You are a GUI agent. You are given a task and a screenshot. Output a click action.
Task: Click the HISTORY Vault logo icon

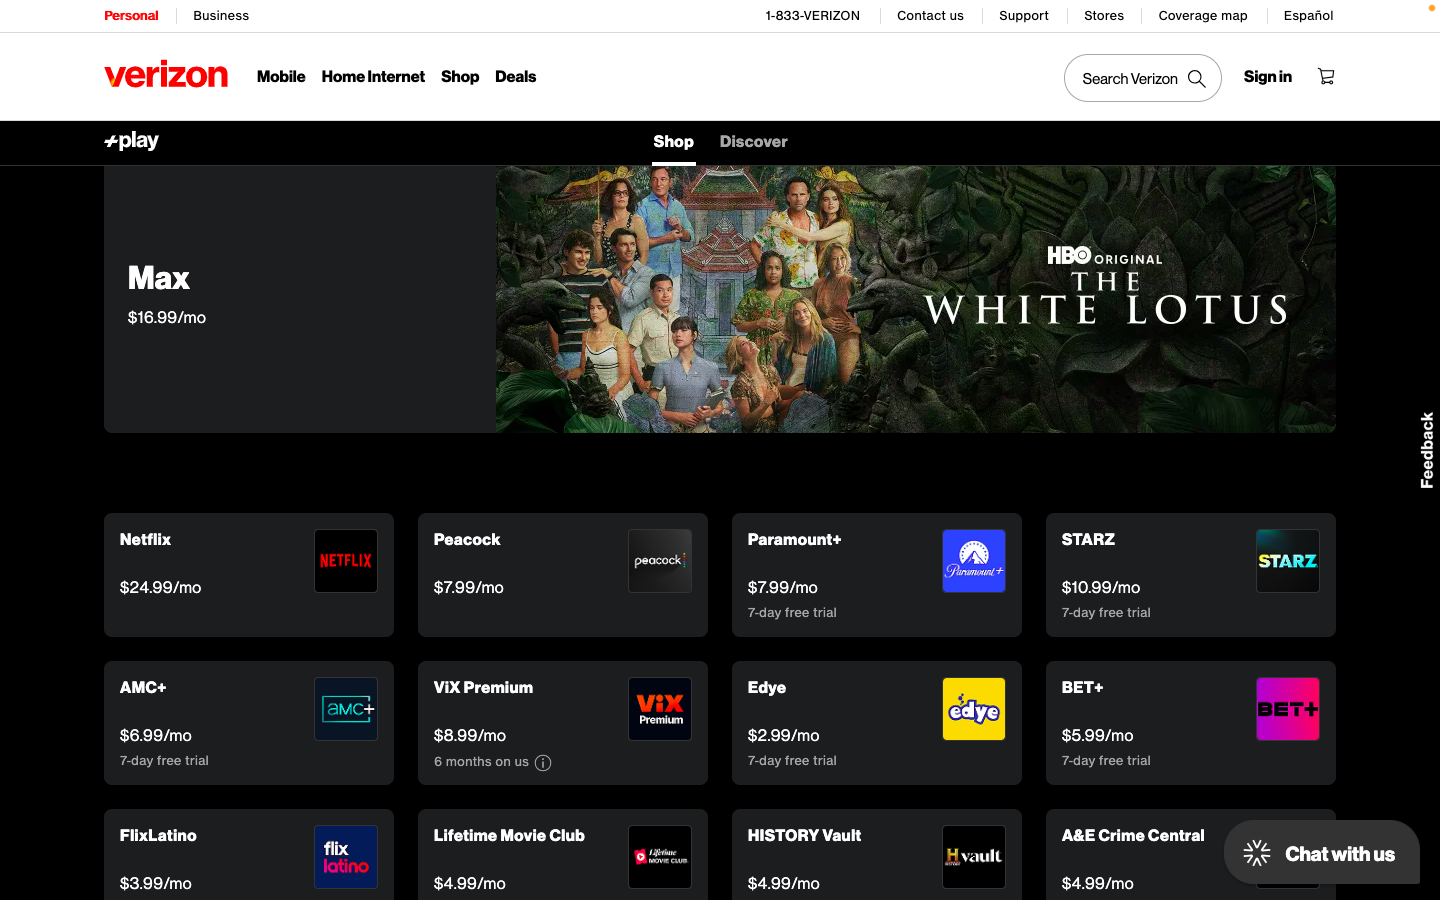tap(974, 857)
